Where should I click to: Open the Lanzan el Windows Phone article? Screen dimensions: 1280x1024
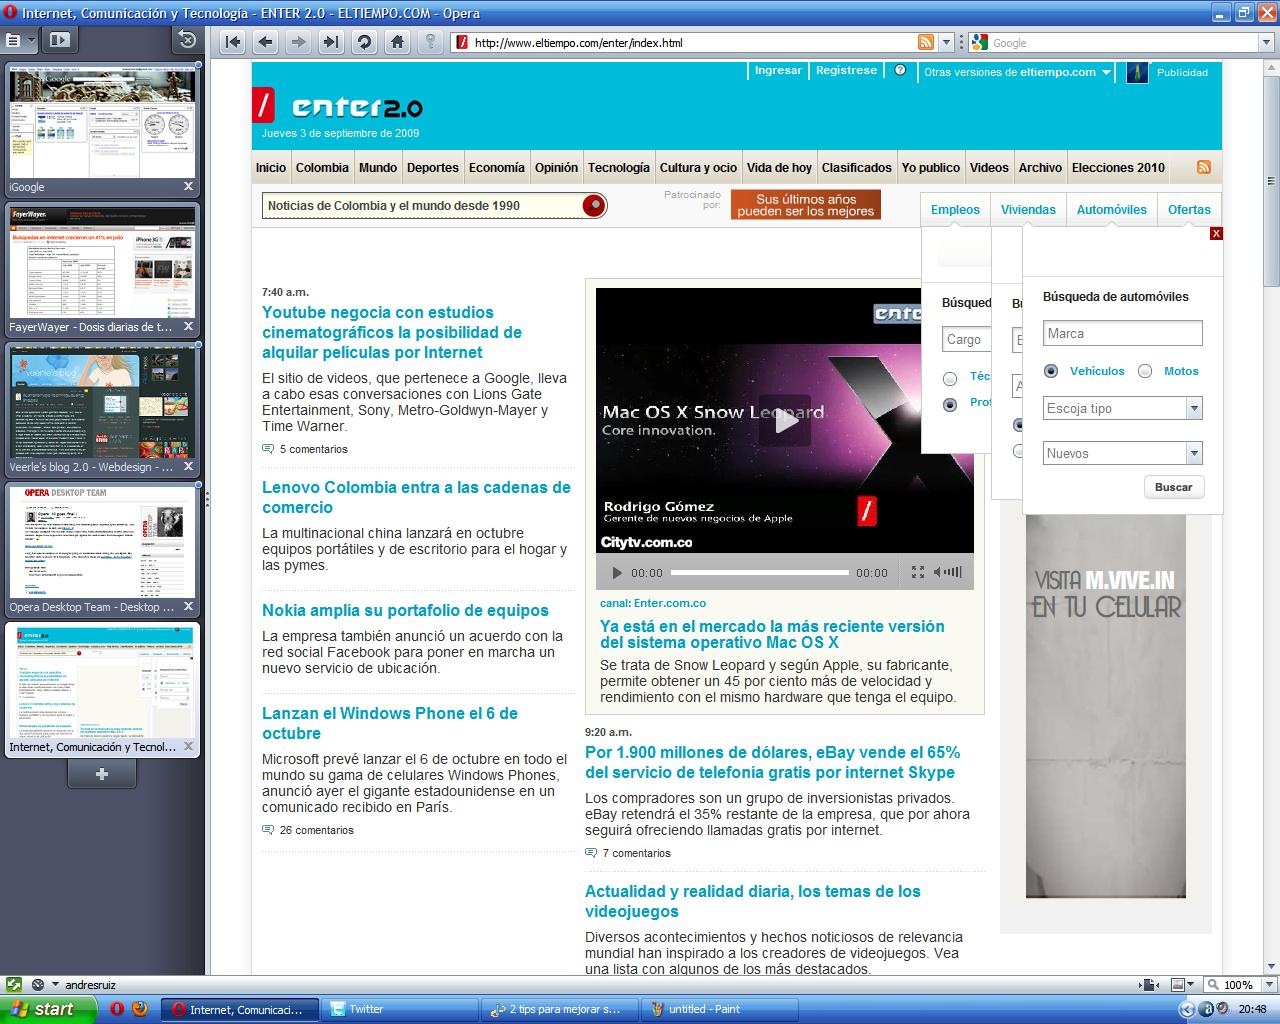390,723
